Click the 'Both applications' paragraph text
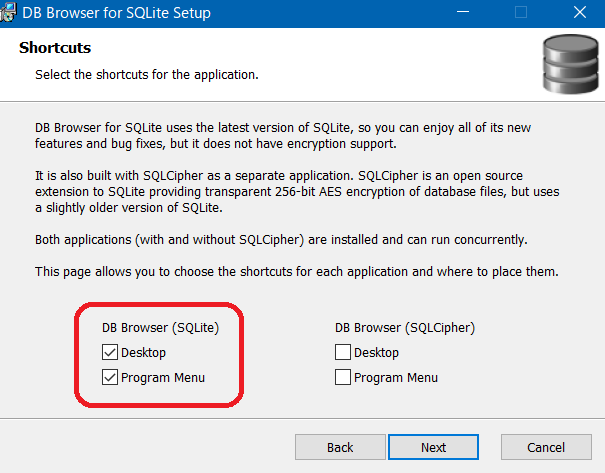This screenshot has width=605, height=473. pos(281,240)
